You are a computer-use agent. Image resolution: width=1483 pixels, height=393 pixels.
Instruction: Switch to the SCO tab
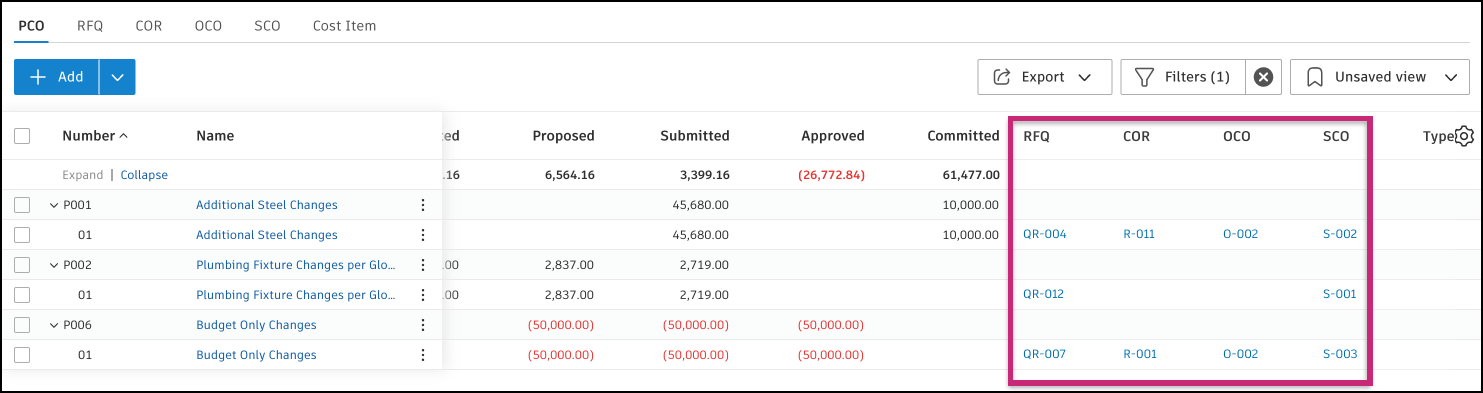coord(267,26)
